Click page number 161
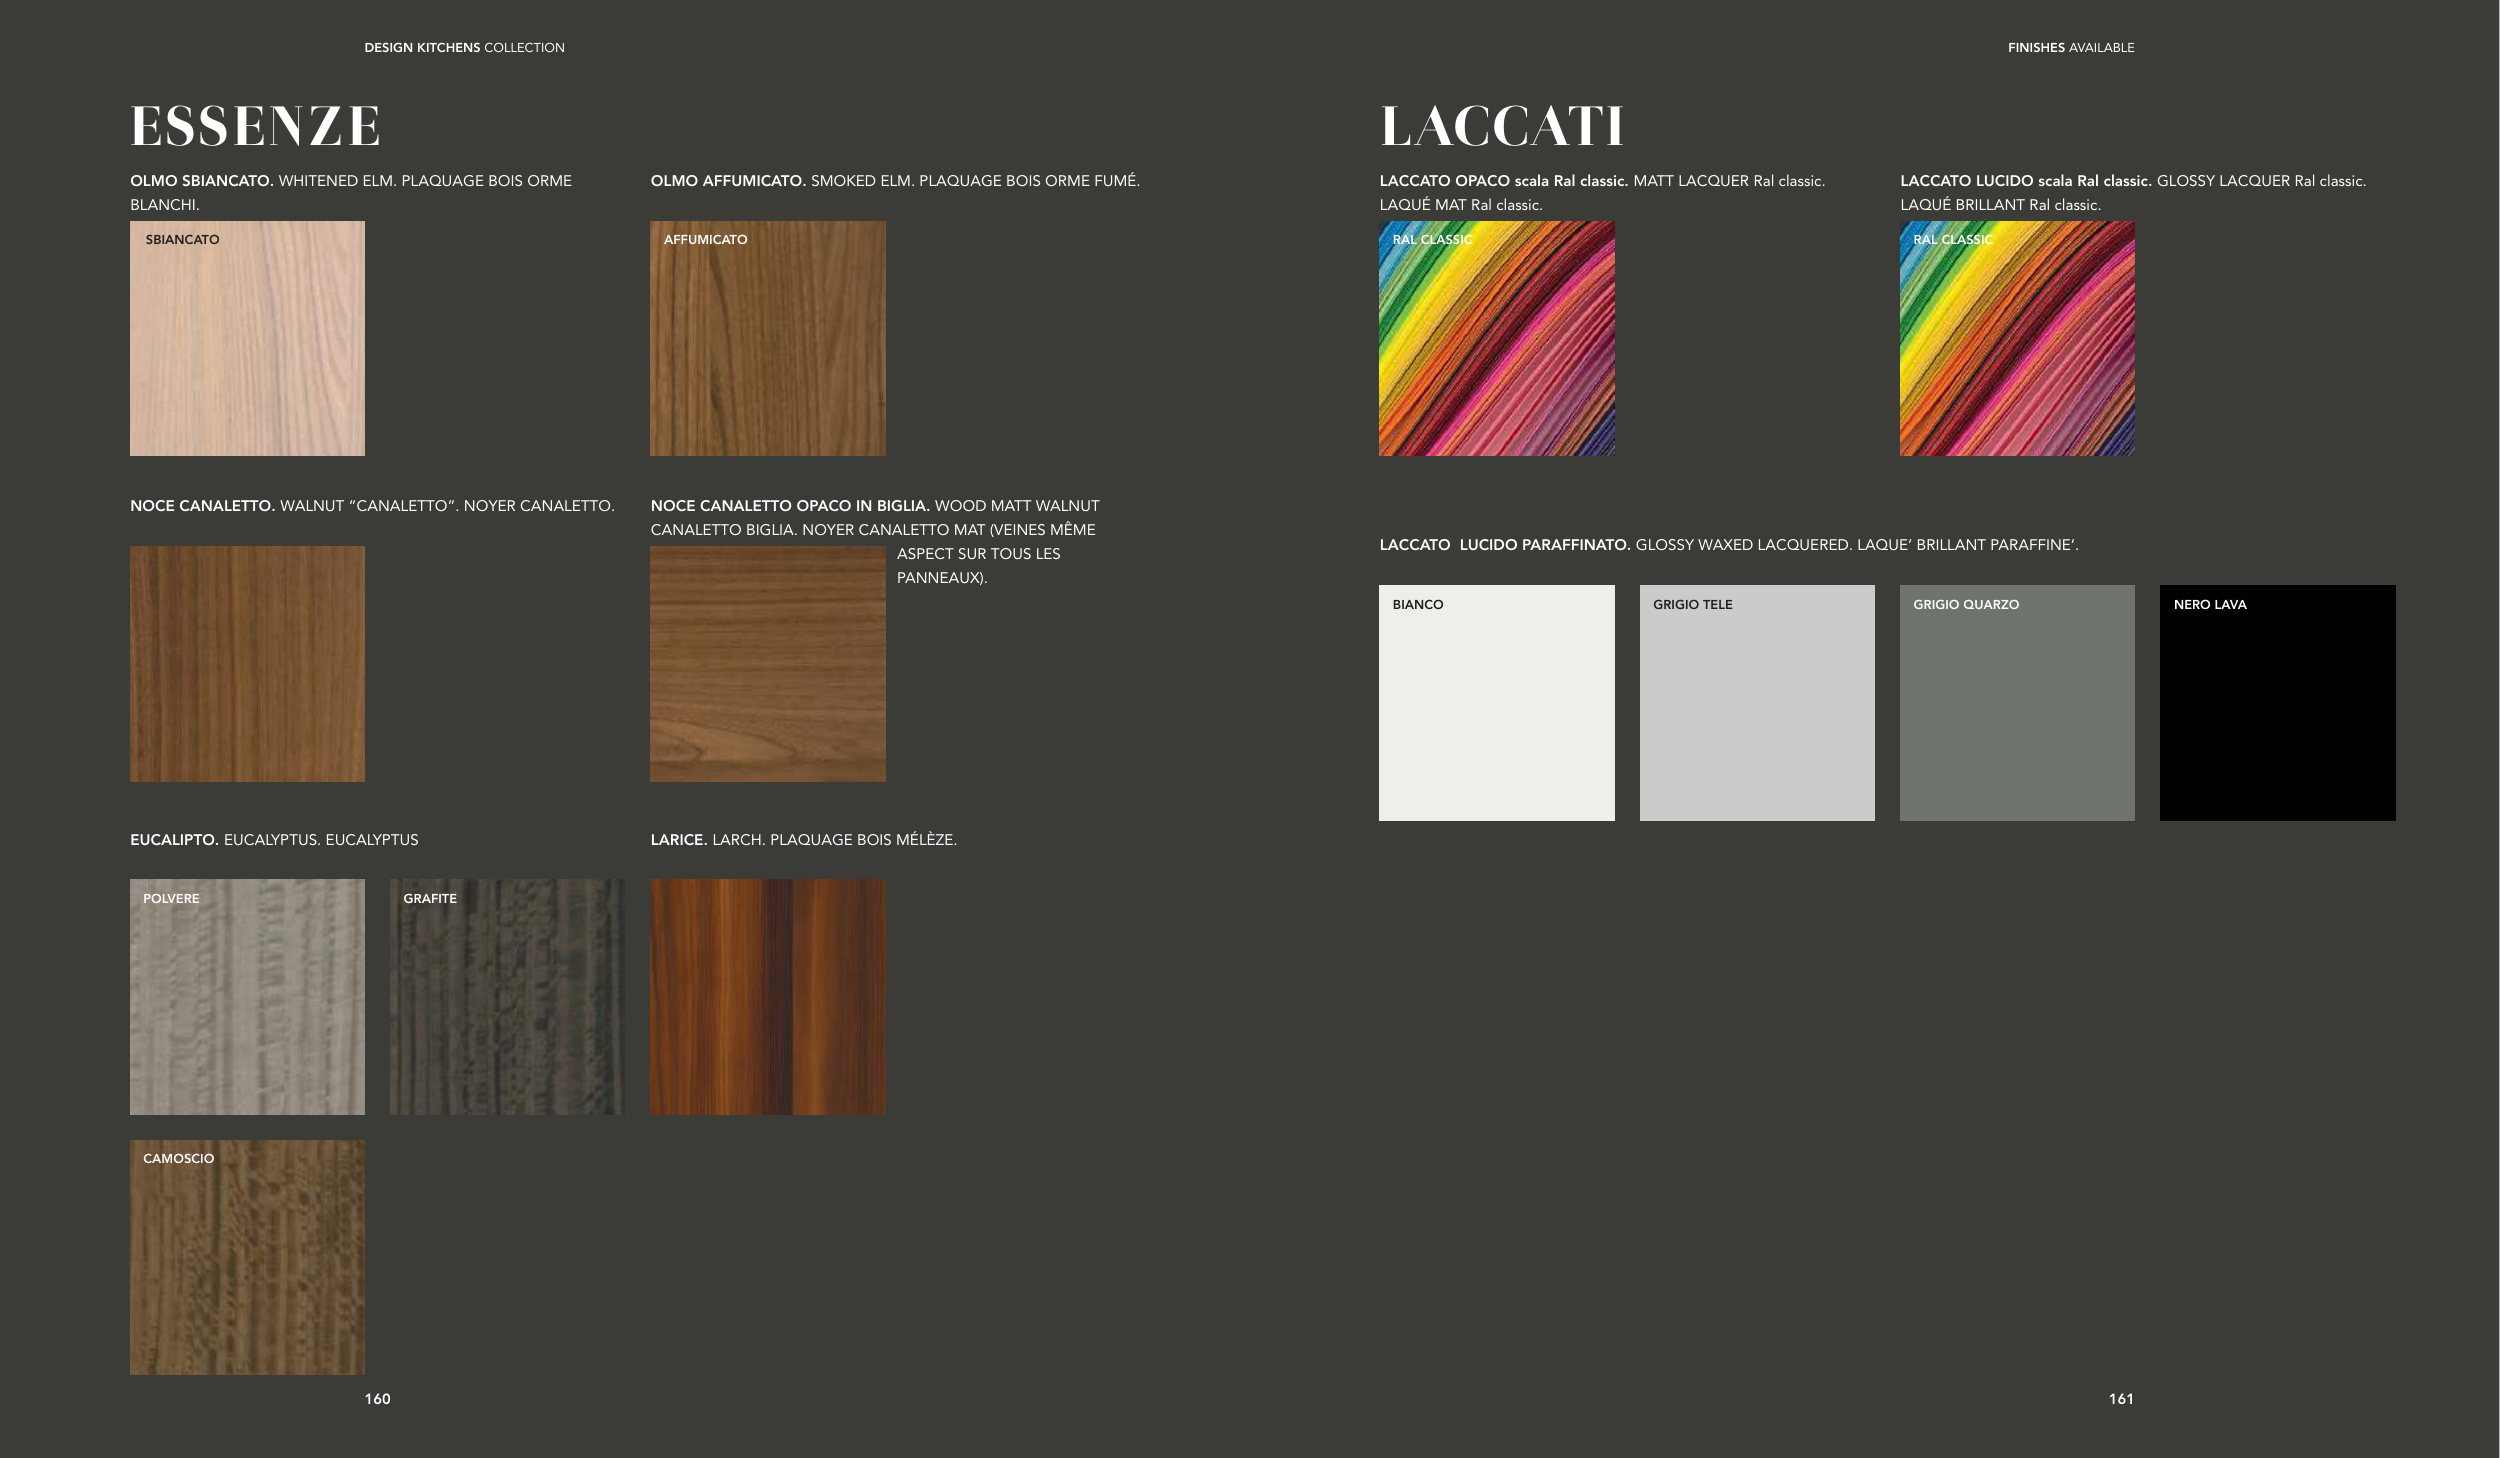The height and width of the screenshot is (1458, 2500). 2121,1399
